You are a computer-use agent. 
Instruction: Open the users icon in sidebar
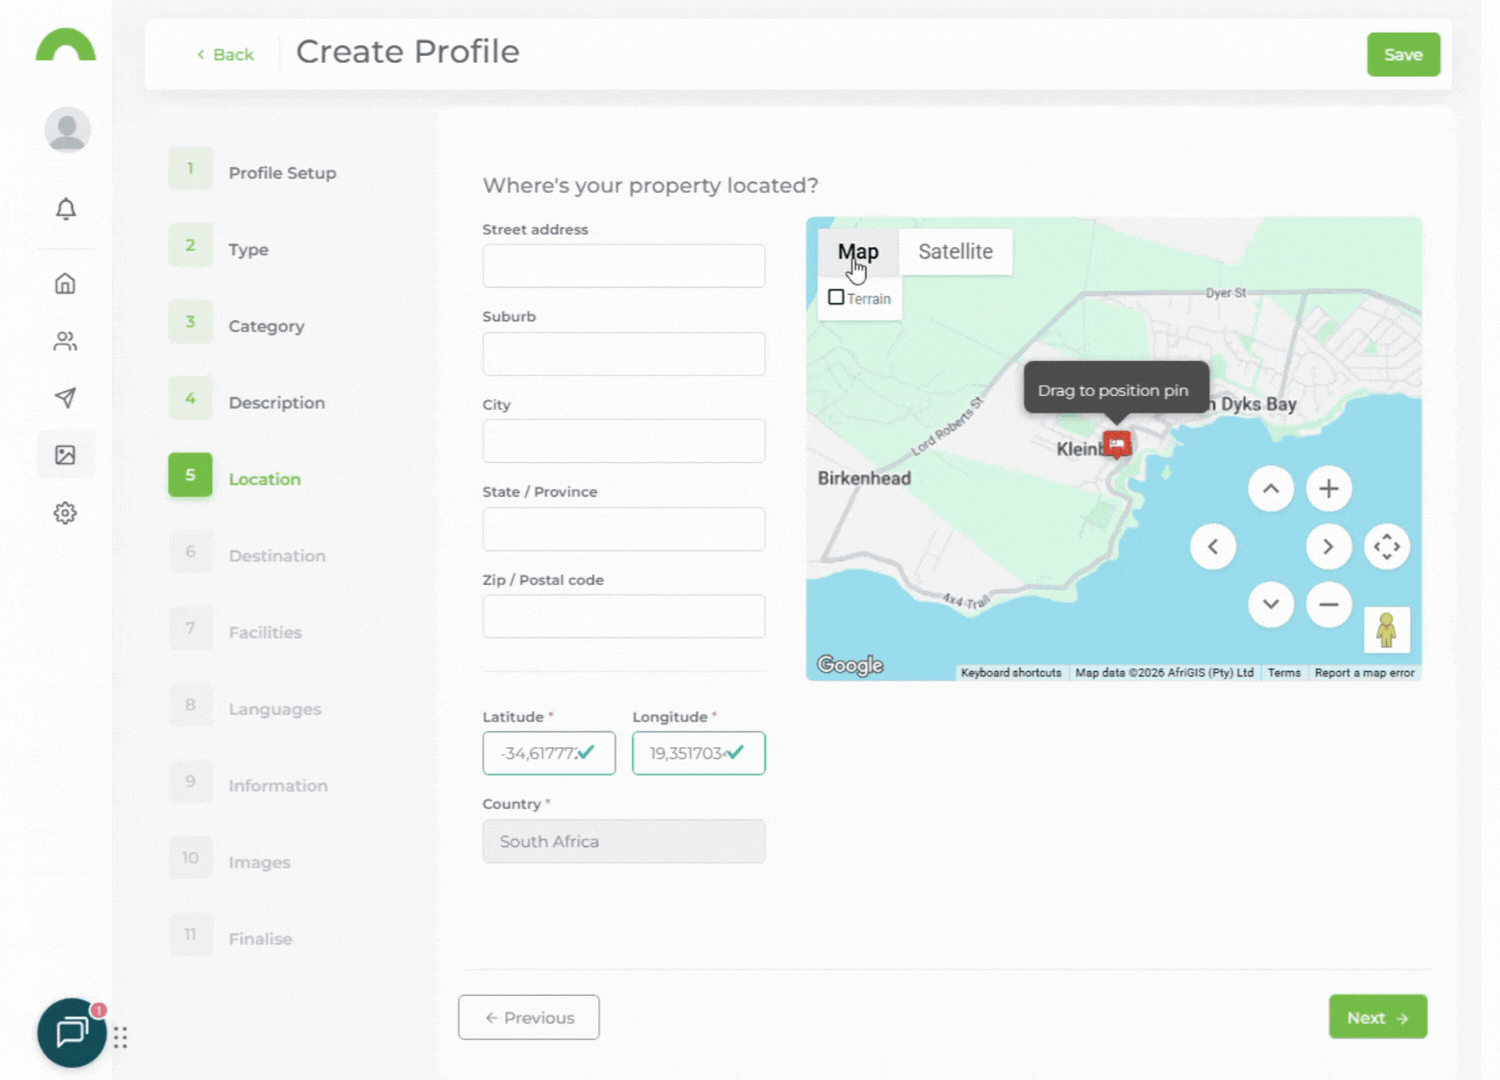click(x=65, y=342)
